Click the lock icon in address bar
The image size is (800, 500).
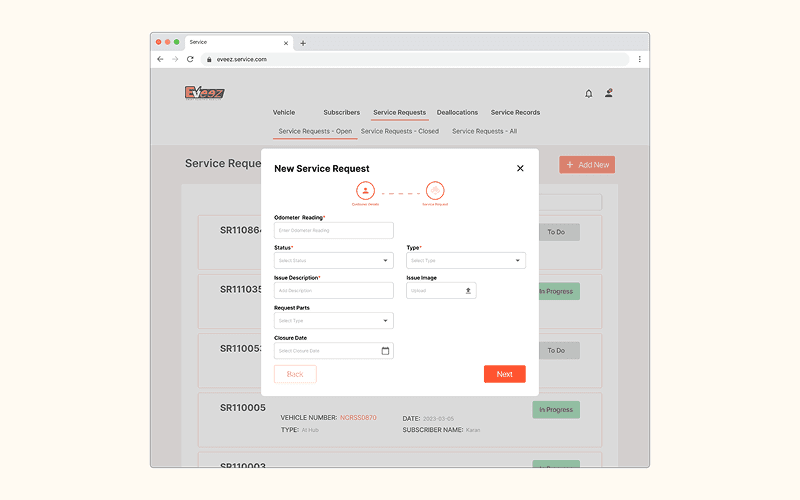[x=209, y=60]
